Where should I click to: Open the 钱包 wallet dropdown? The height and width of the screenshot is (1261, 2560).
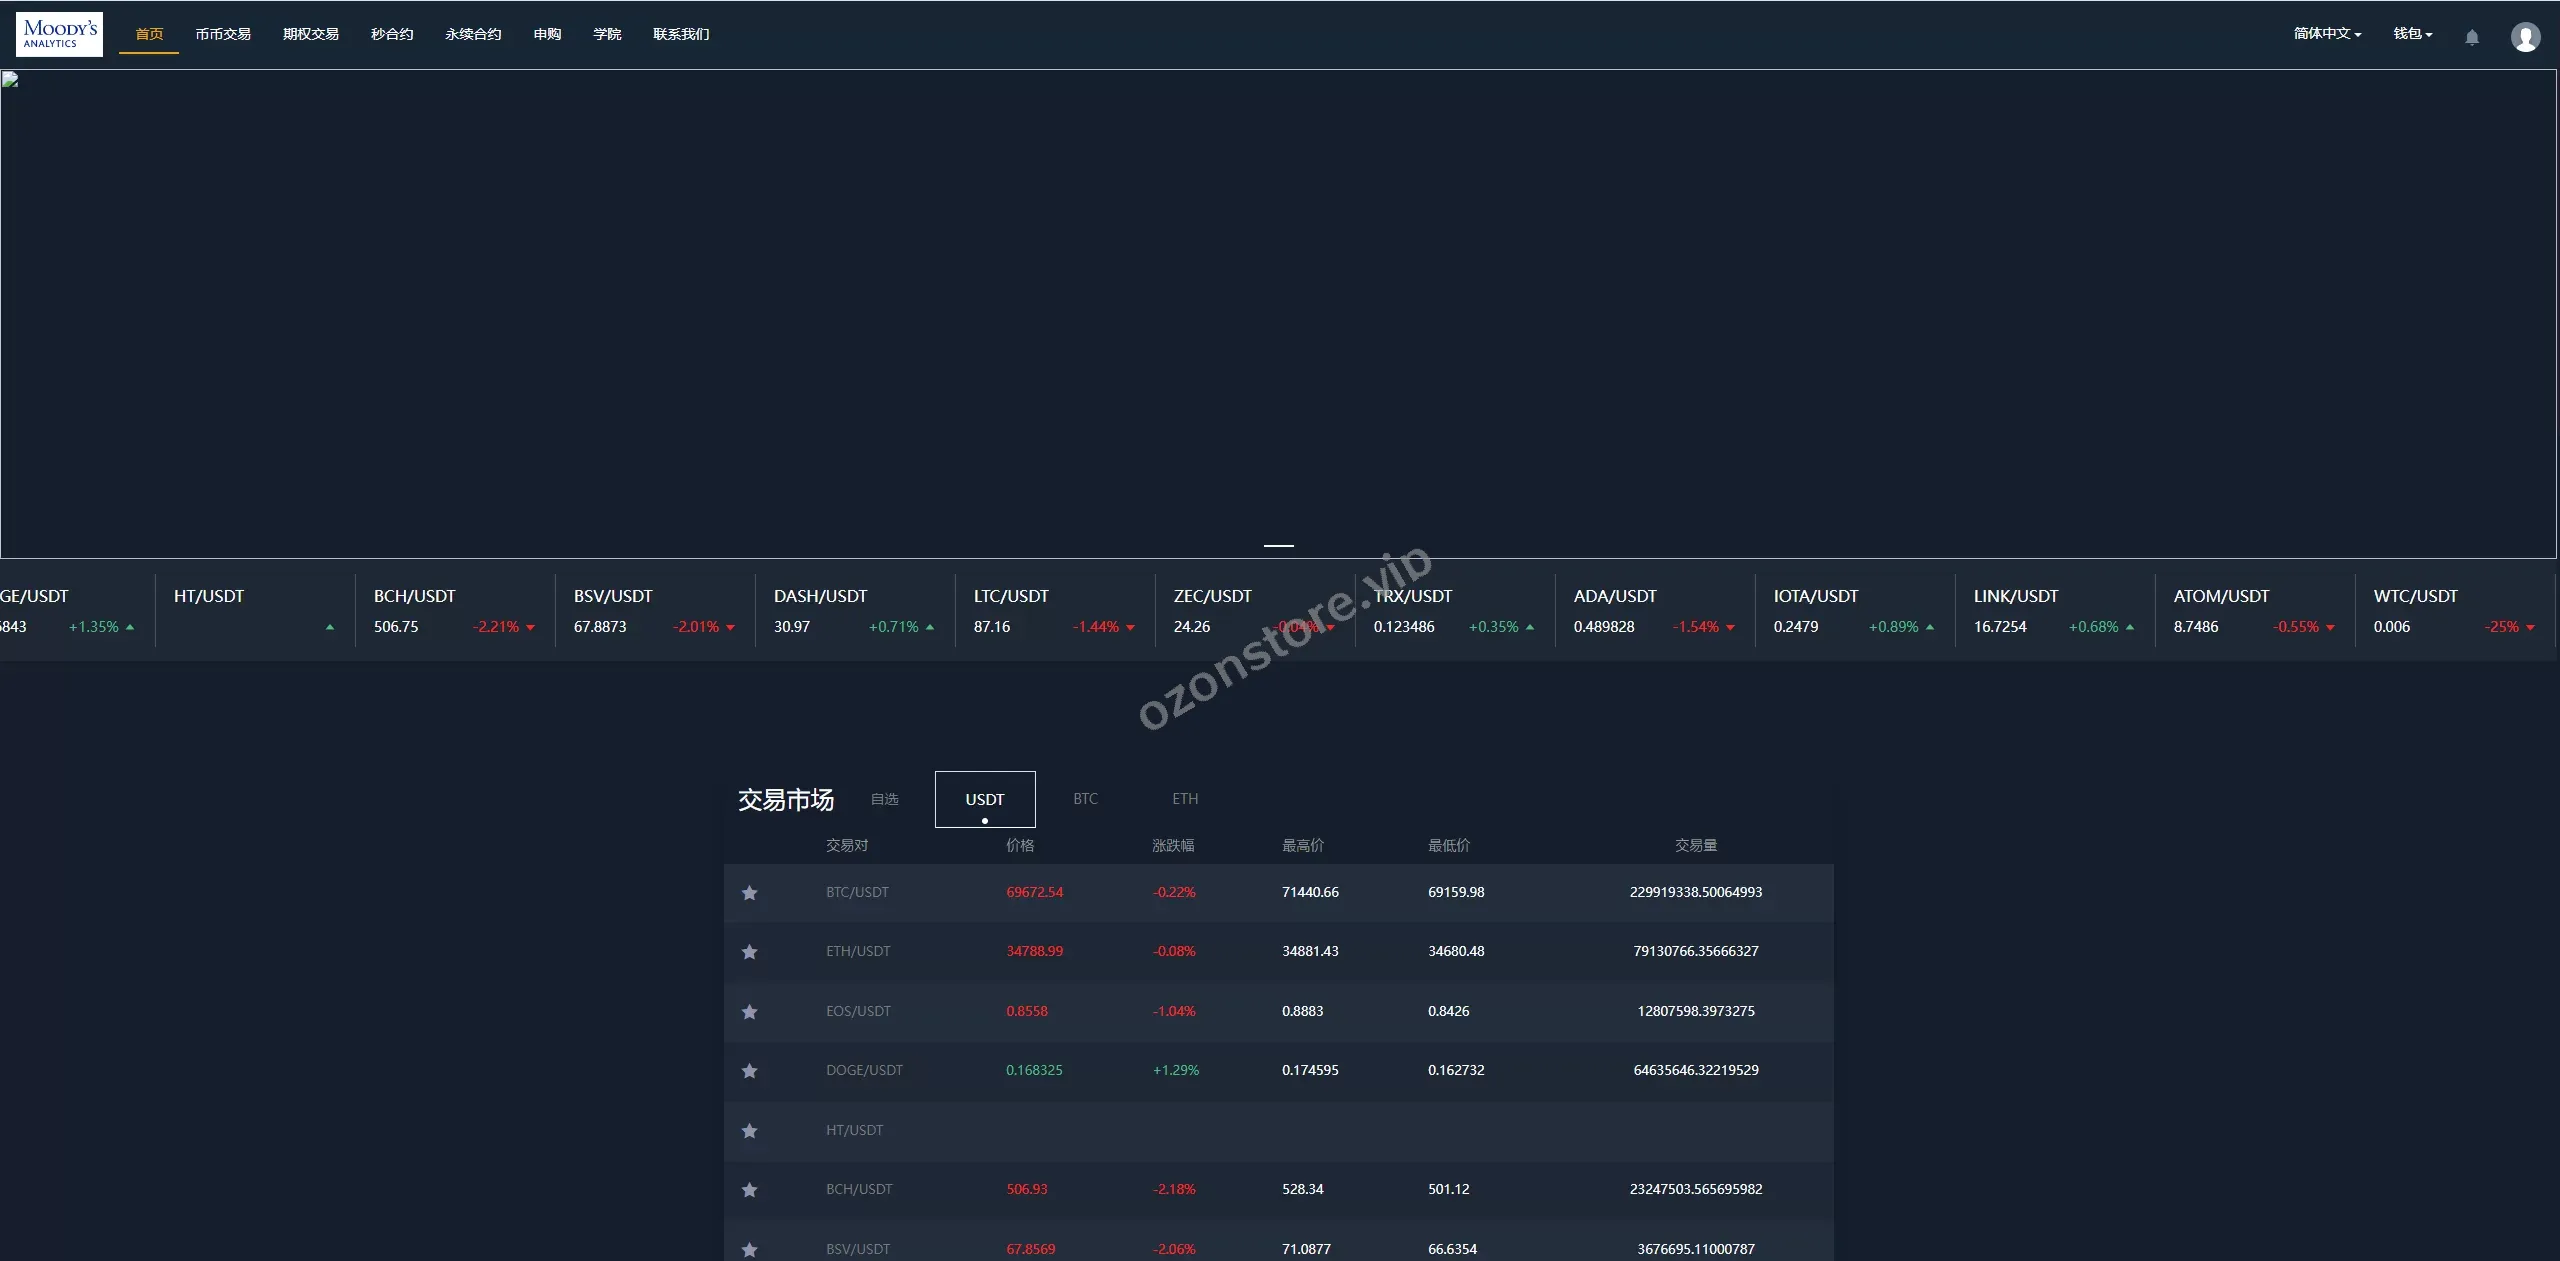point(2411,34)
